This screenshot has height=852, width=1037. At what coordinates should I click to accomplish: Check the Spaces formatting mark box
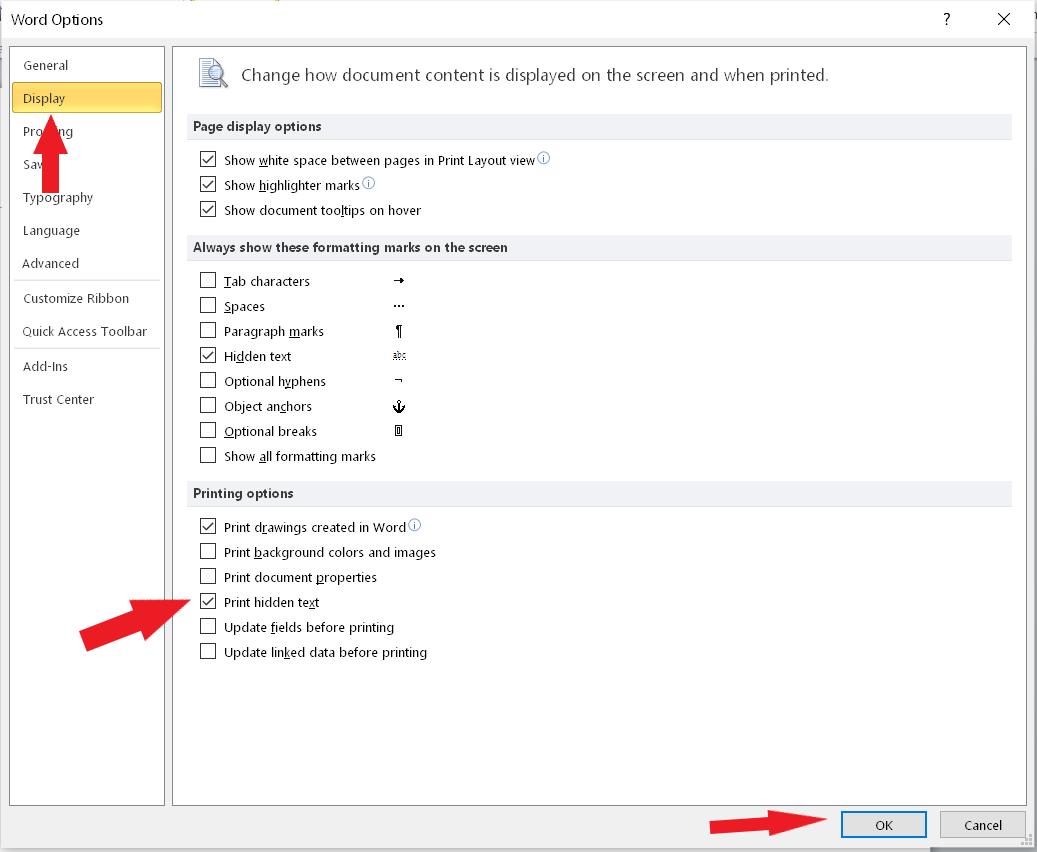pos(208,306)
